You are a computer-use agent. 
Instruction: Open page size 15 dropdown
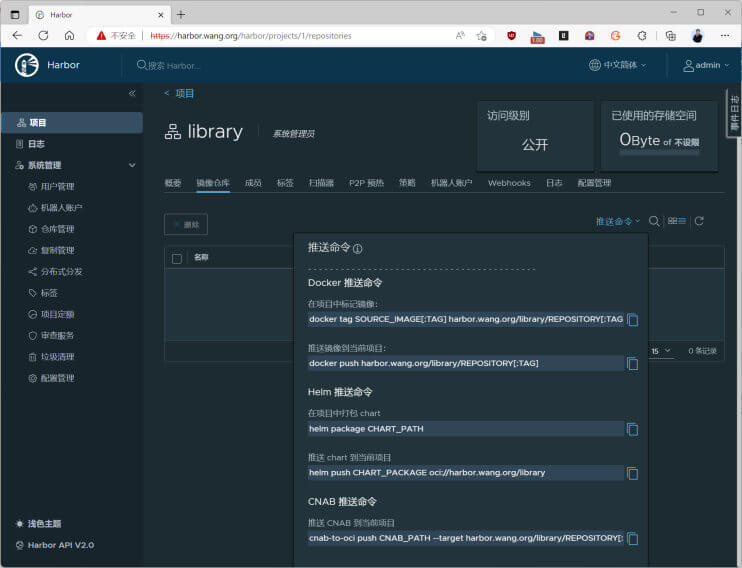(661, 351)
